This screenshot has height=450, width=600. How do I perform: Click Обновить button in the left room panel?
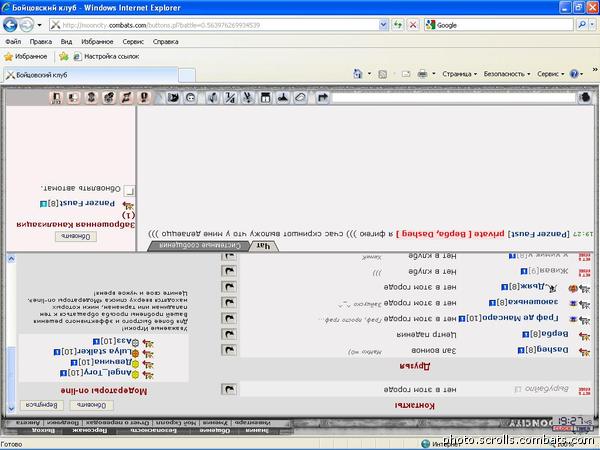76,237
